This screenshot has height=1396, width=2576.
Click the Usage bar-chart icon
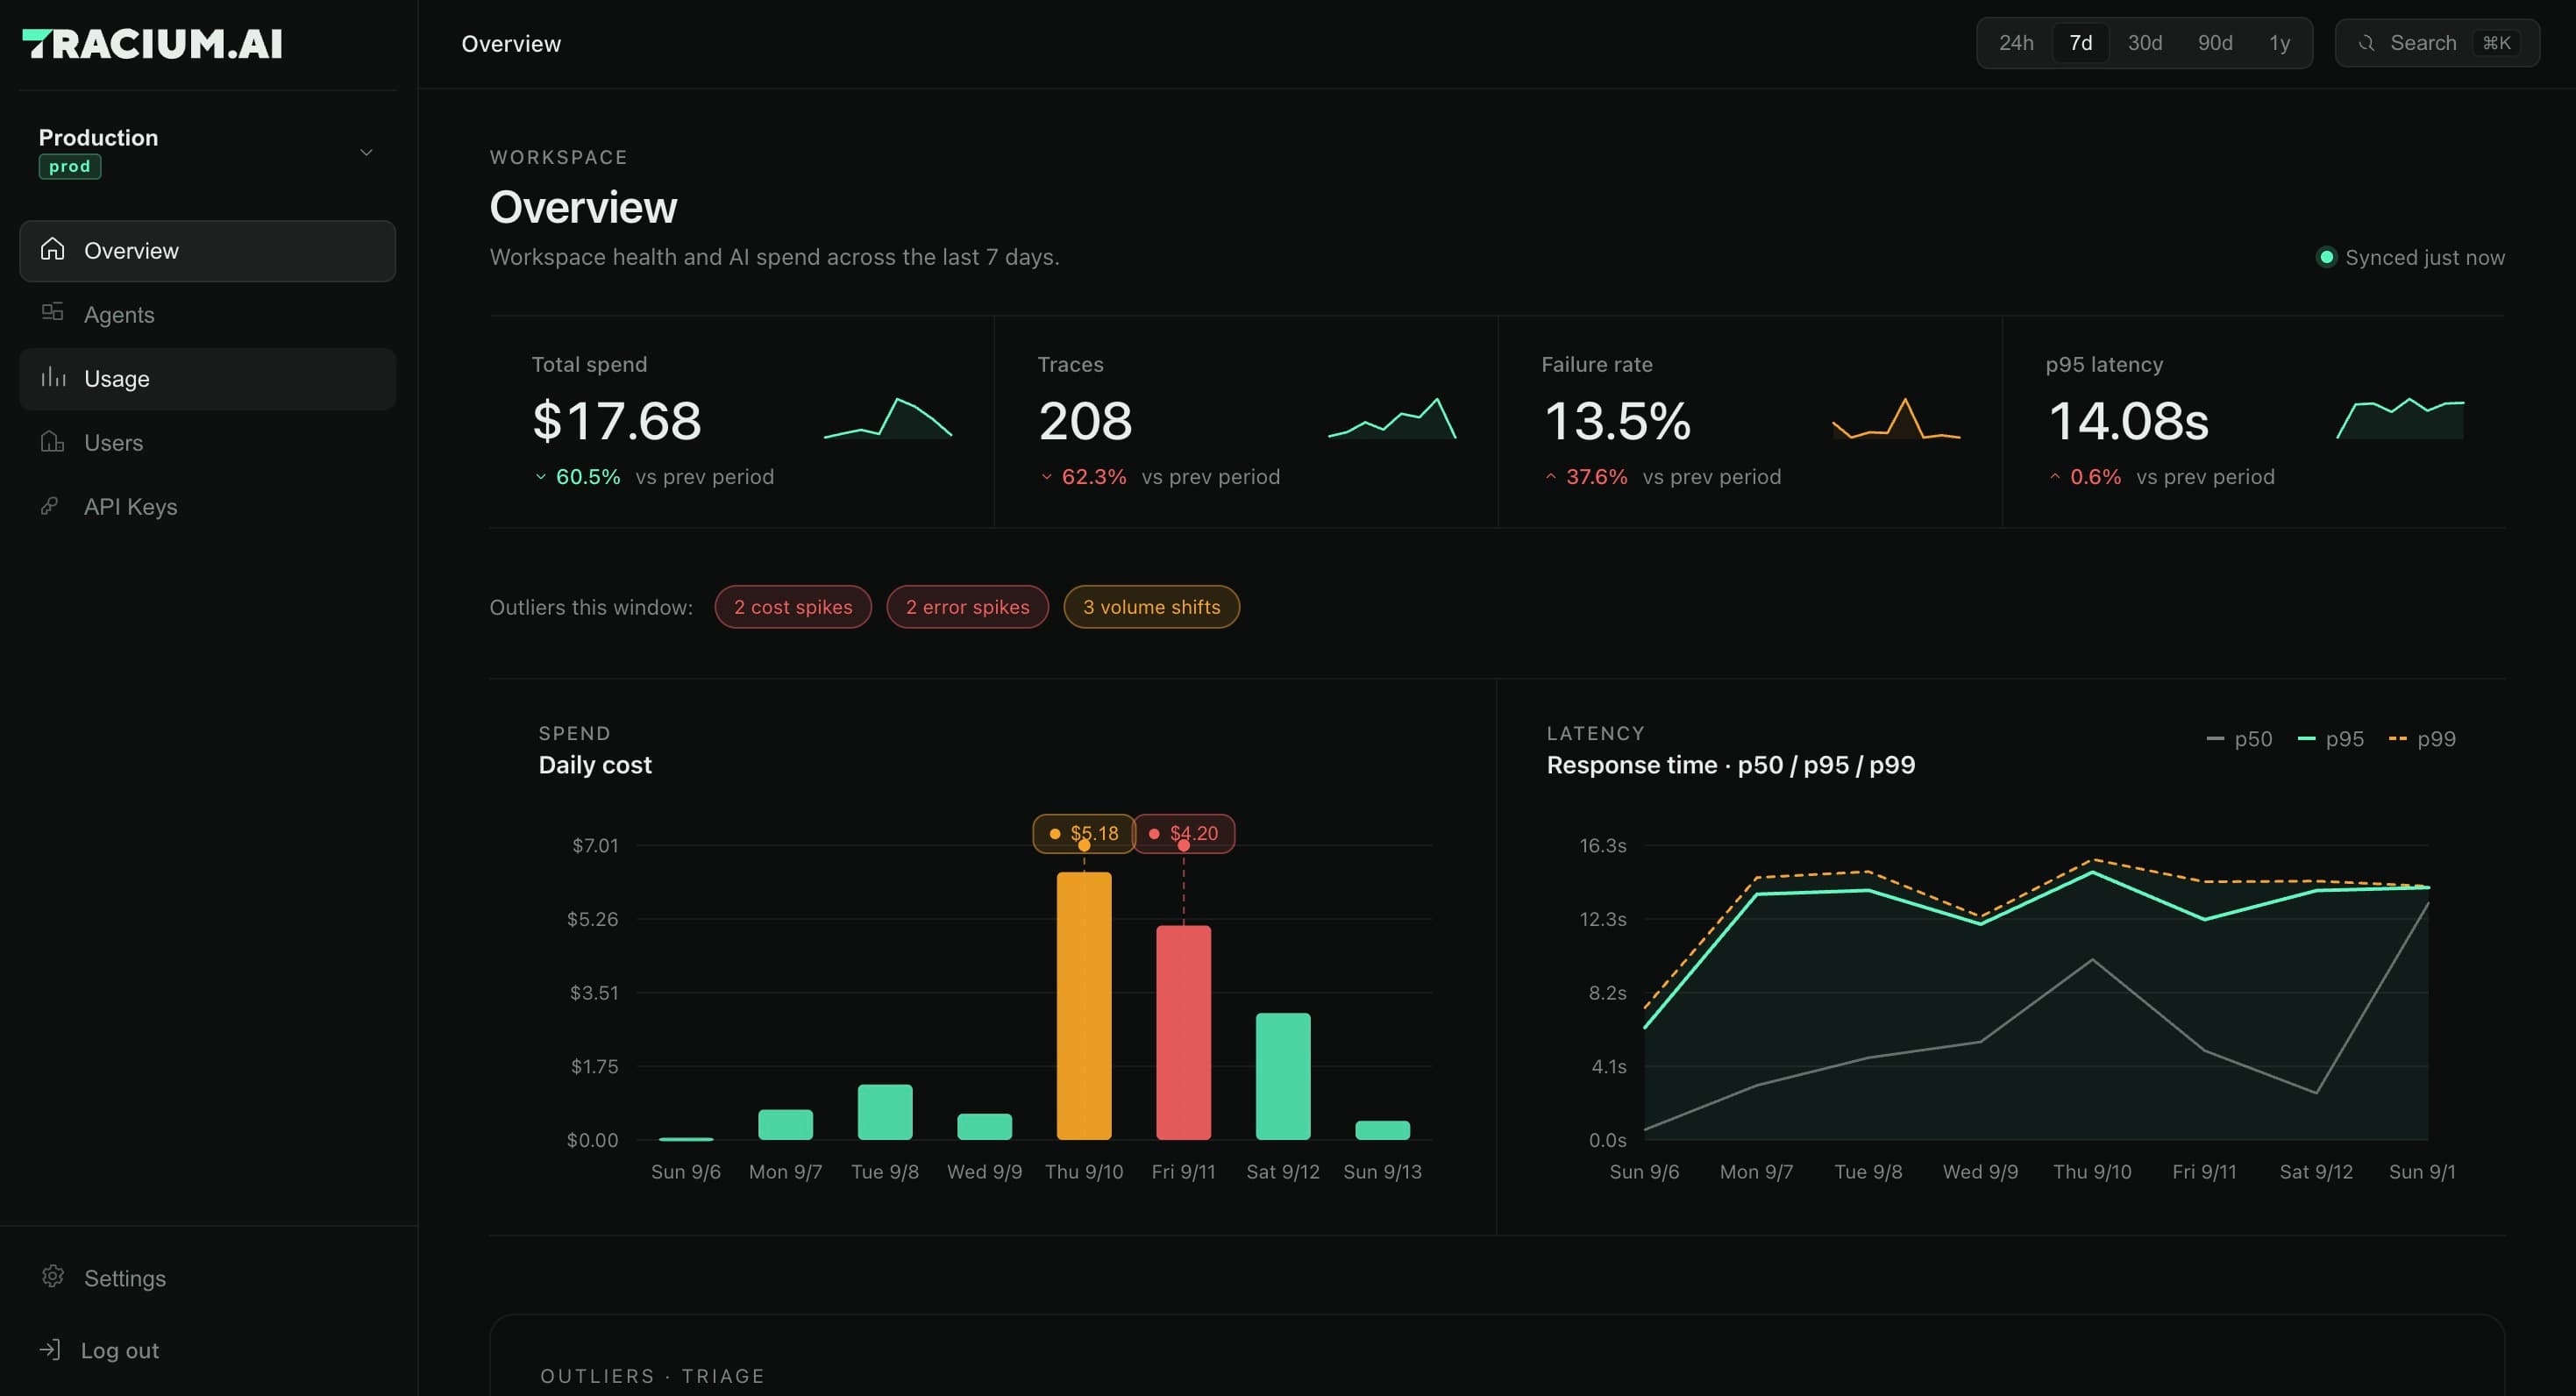tap(52, 377)
